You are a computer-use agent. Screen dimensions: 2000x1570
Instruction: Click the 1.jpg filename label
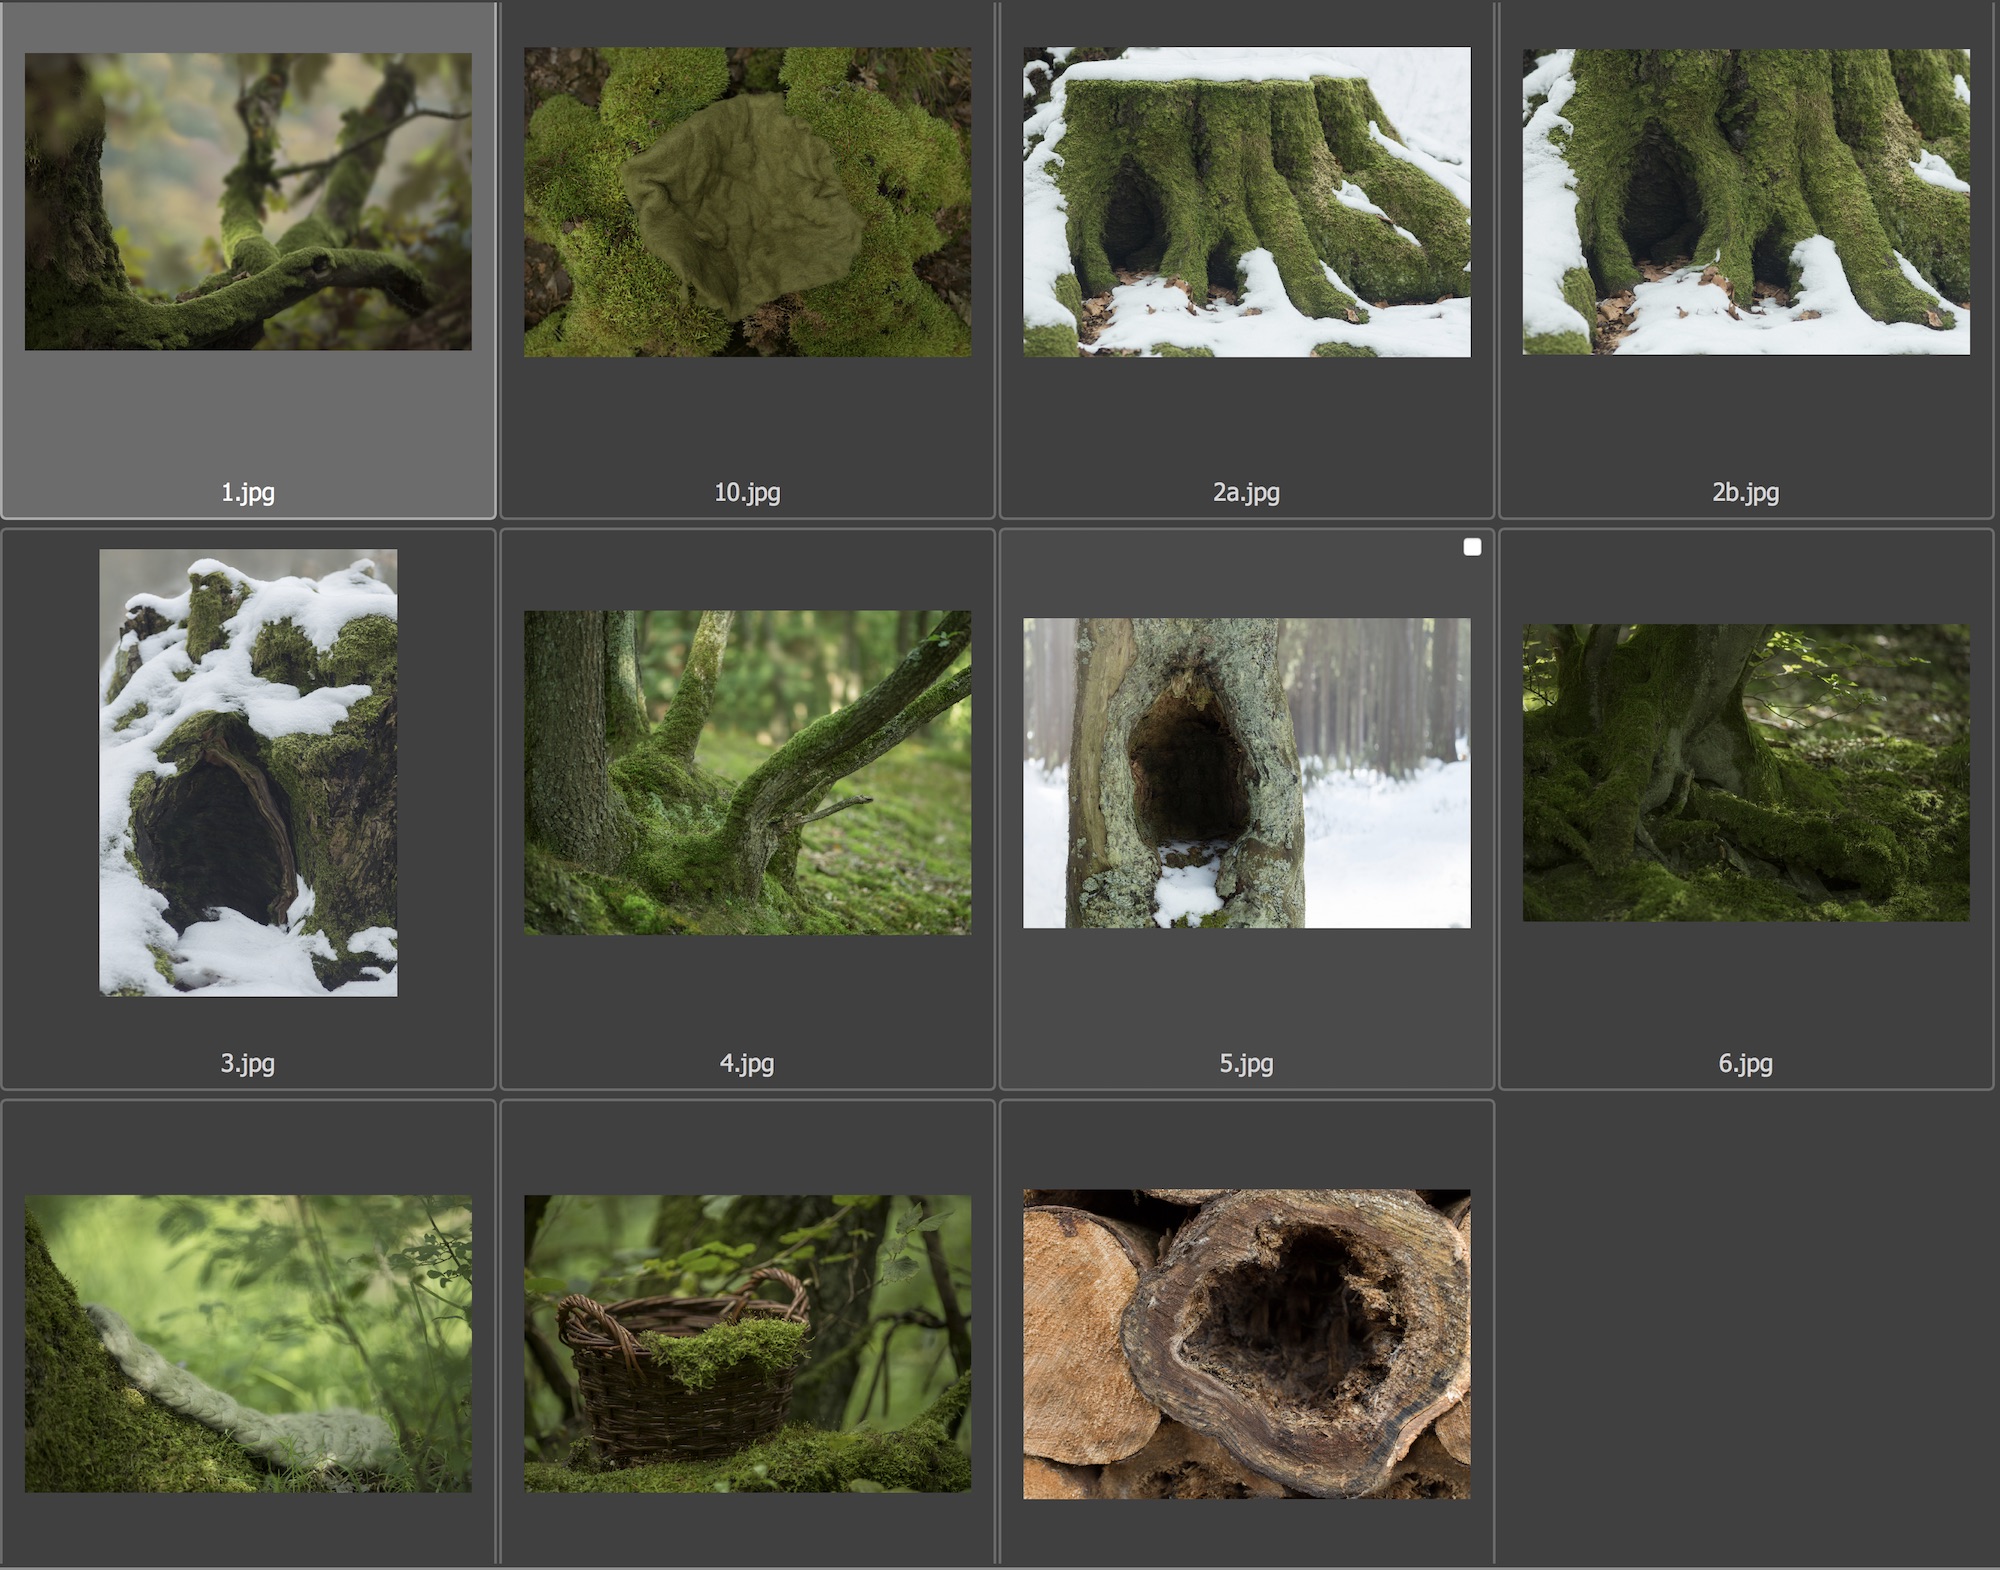[248, 492]
